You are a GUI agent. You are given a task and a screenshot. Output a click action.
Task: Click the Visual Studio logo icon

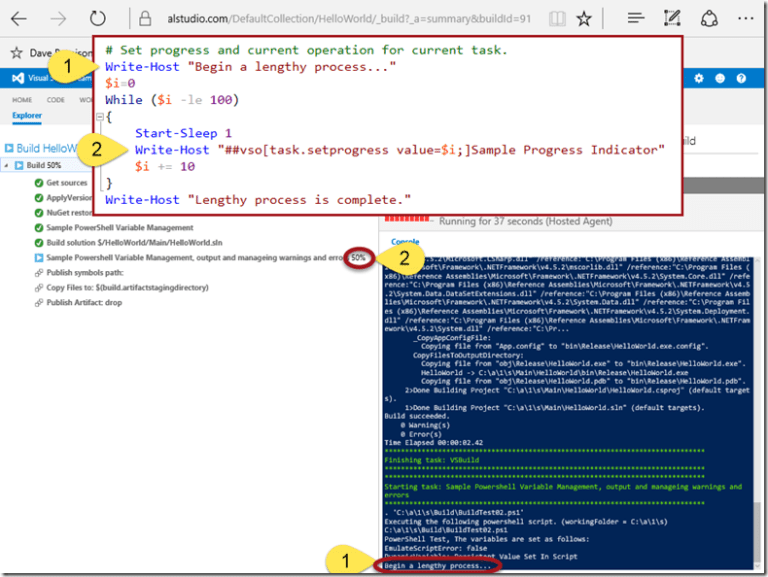[18, 78]
